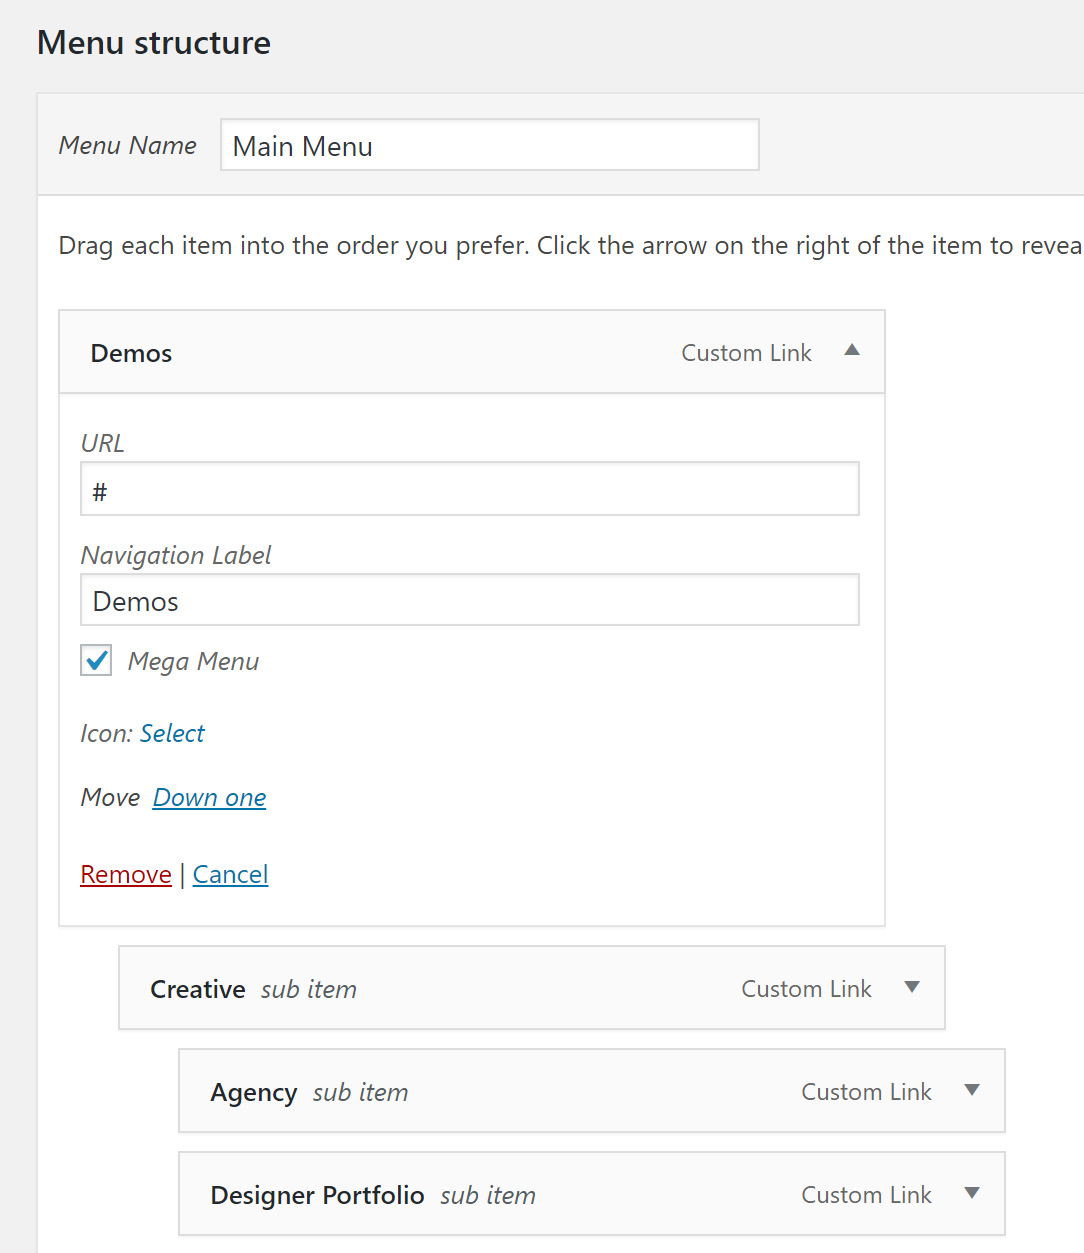The width and height of the screenshot is (1084, 1253).
Task: Uncheck the Mega Menu checkbox
Action: coord(96,660)
